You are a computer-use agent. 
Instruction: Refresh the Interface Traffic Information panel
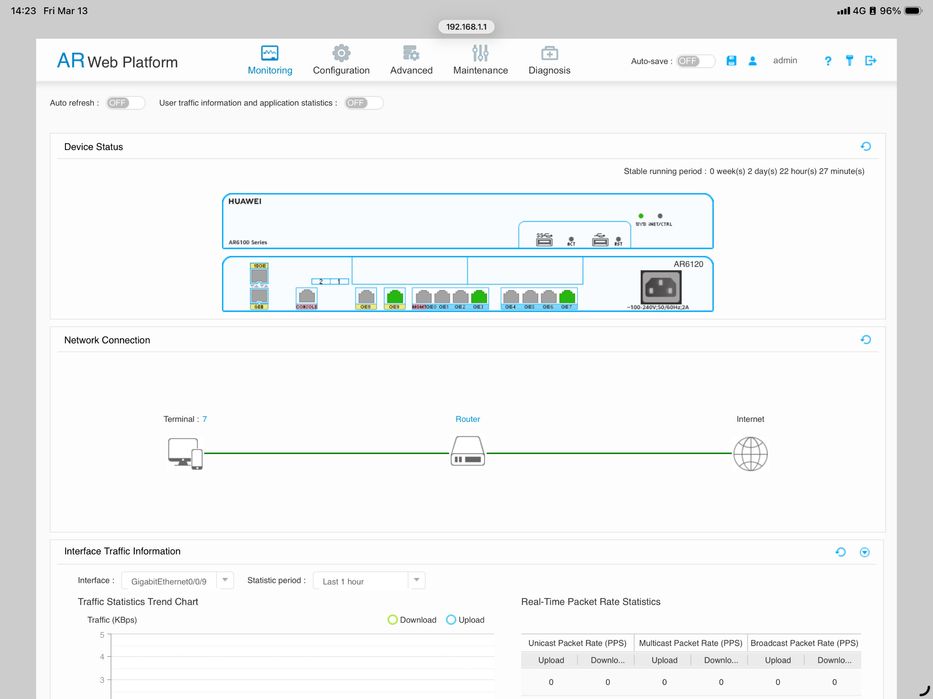pos(841,552)
